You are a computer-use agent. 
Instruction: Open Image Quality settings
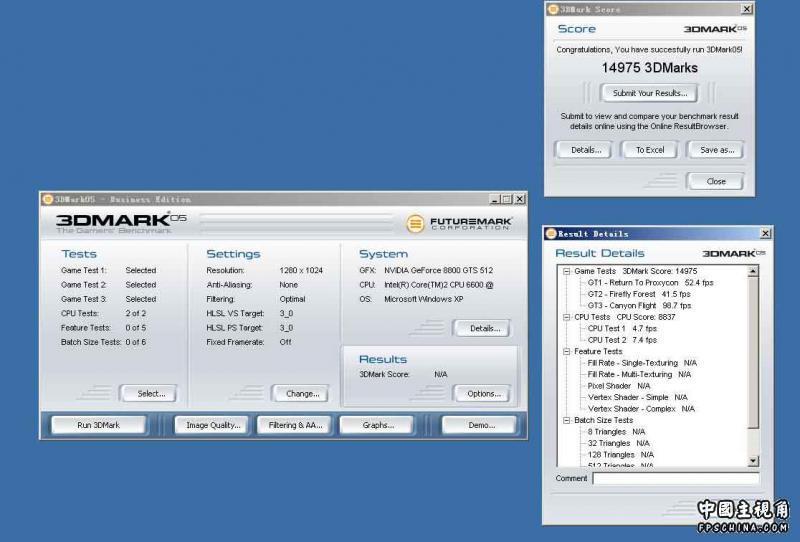[x=213, y=425]
